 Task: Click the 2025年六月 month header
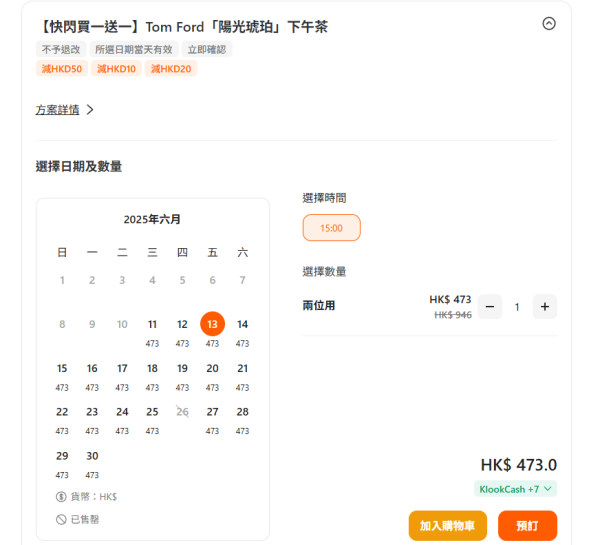click(152, 219)
